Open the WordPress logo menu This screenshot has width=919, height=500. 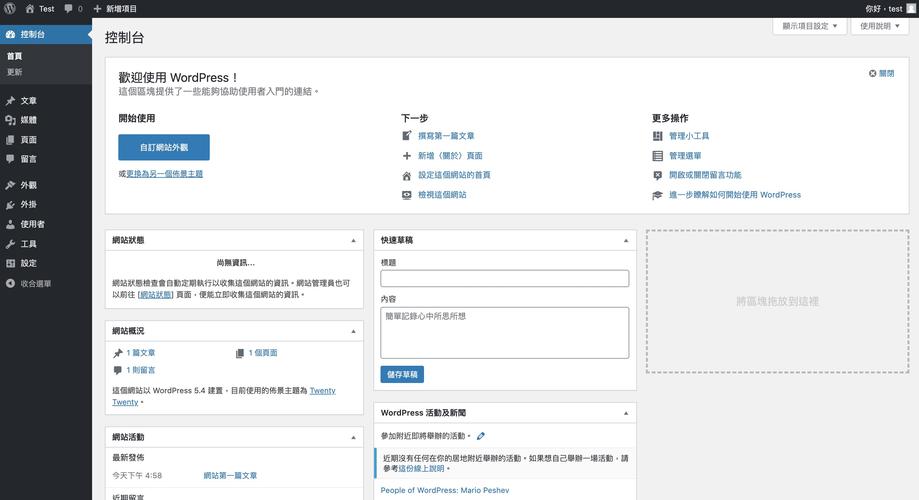pyautogui.click(x=9, y=9)
